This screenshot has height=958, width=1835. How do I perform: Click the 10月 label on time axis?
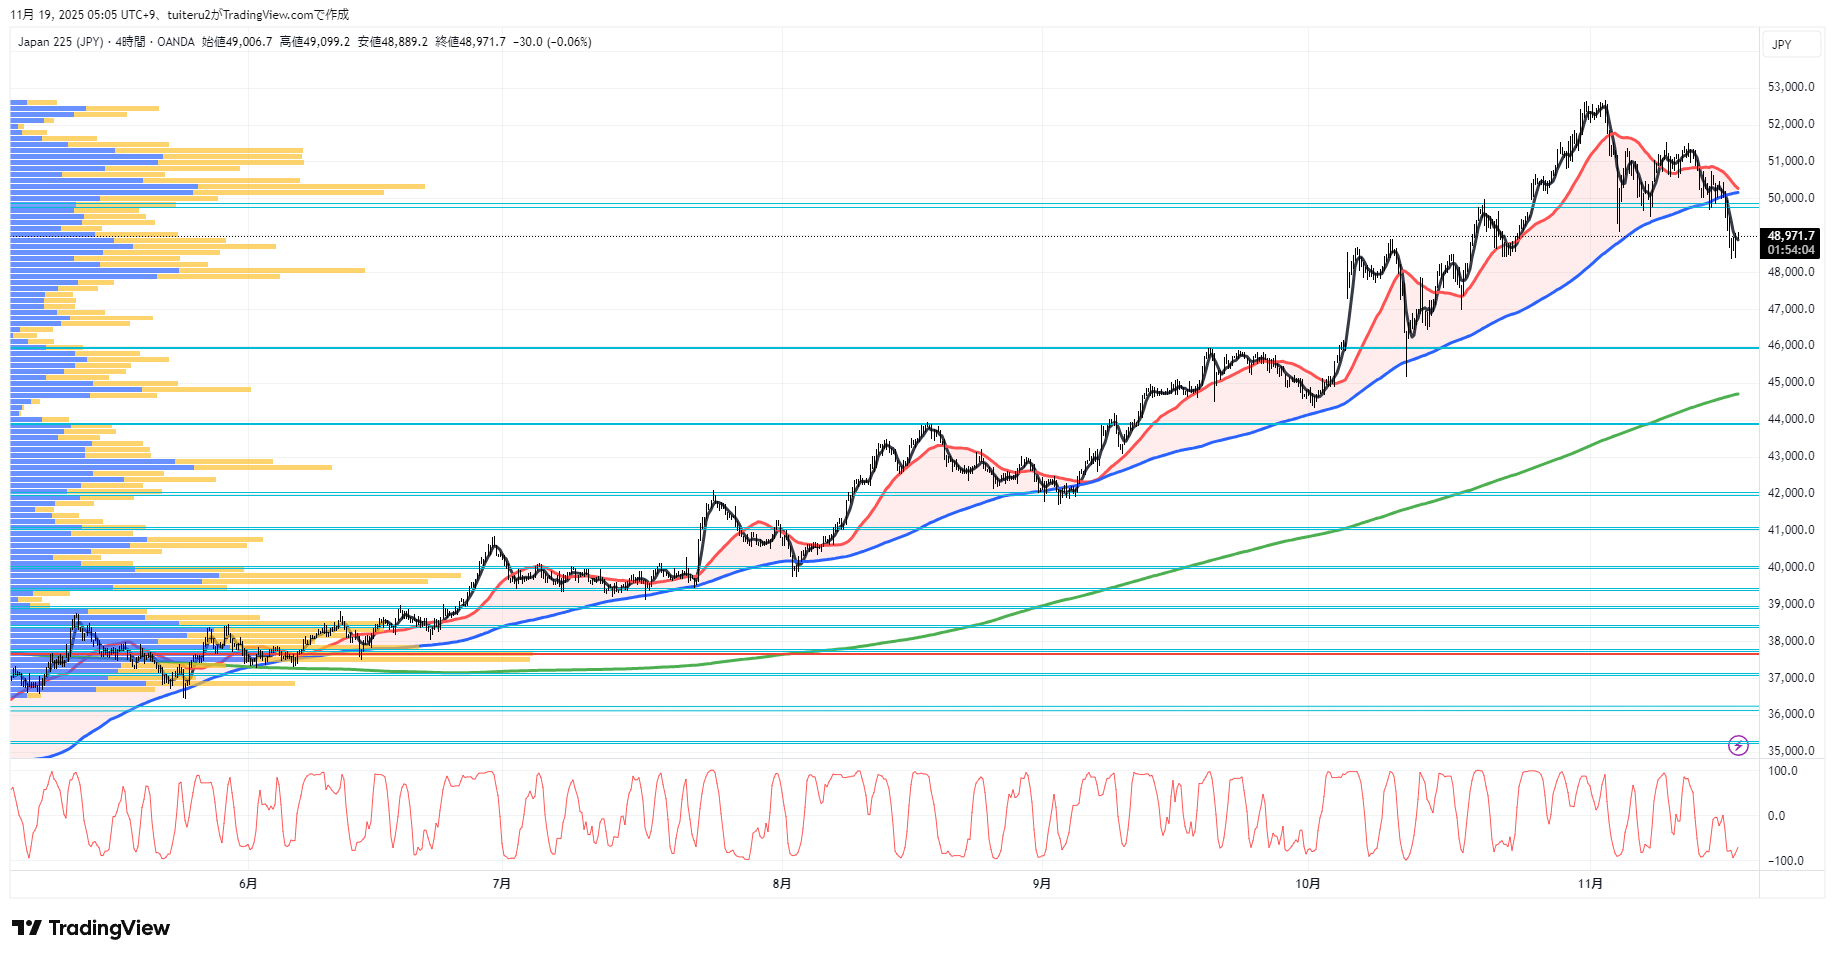pyautogui.click(x=1307, y=883)
